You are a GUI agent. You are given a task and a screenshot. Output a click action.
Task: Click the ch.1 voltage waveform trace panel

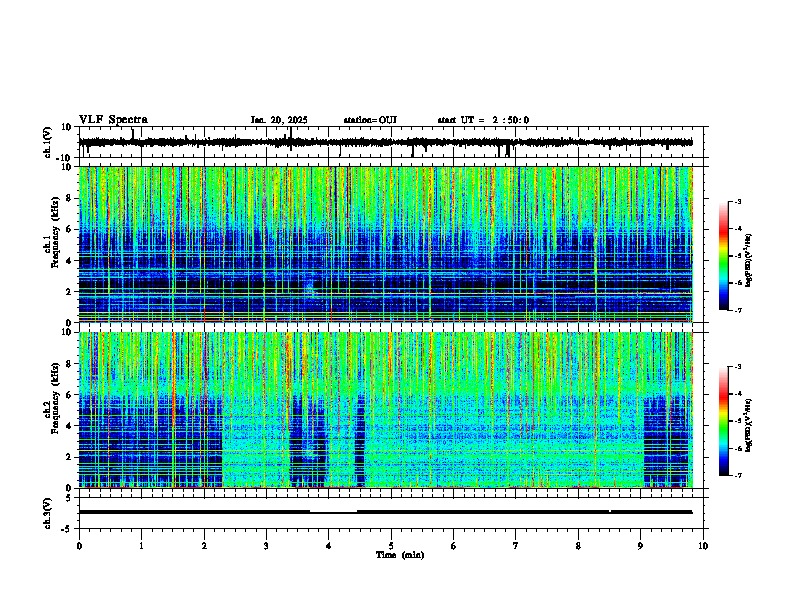pyautogui.click(x=391, y=142)
